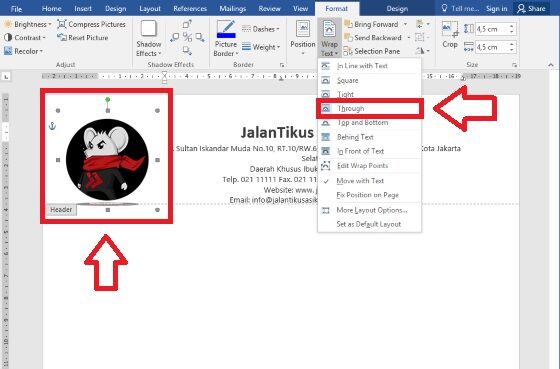The width and height of the screenshot is (560, 369).
Task: Click the Send Backward icon
Action: pyautogui.click(x=348, y=38)
